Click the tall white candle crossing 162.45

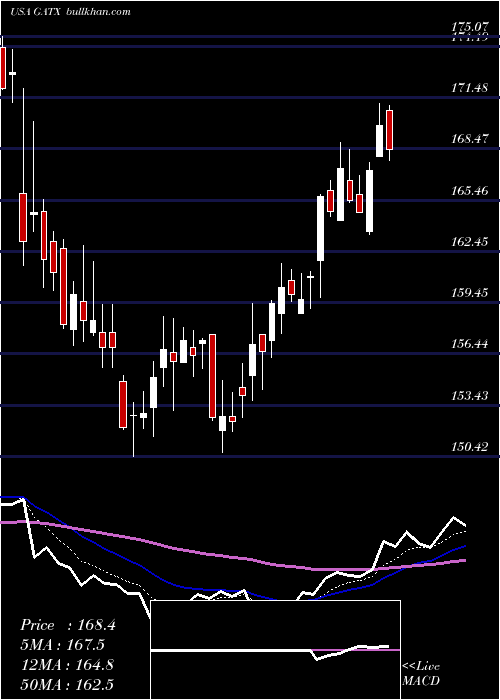coord(321,228)
